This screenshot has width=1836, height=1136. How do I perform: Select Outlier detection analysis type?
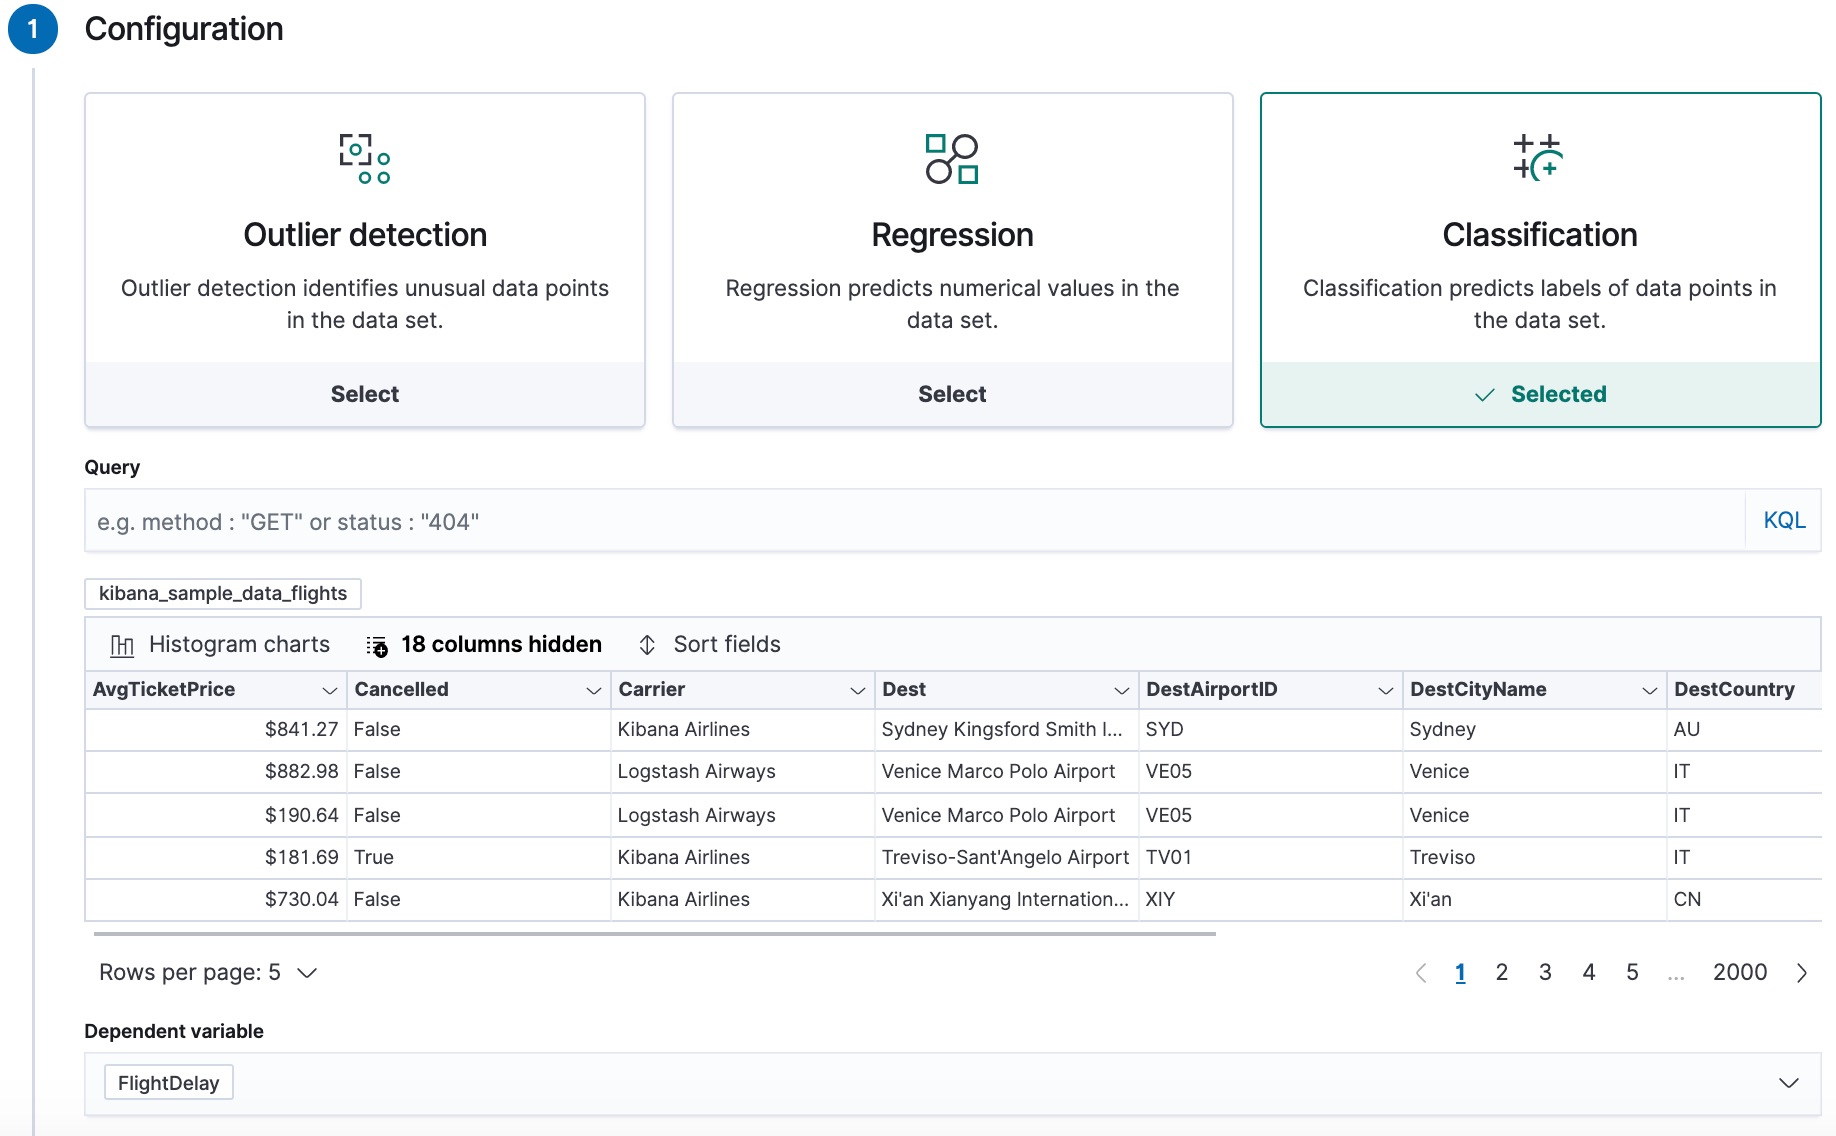pyautogui.click(x=364, y=393)
